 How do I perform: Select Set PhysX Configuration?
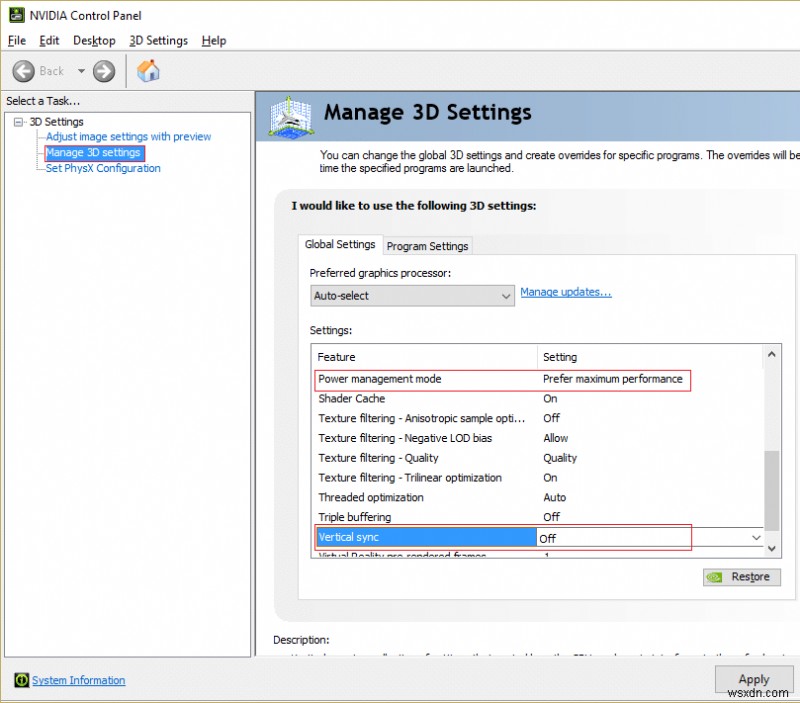pyautogui.click(x=103, y=168)
